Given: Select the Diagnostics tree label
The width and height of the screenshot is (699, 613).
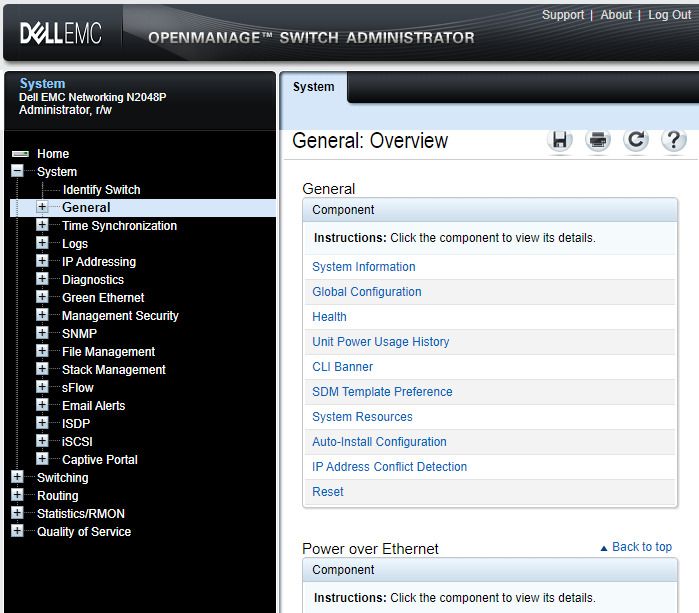Looking at the screenshot, I should coord(93,280).
